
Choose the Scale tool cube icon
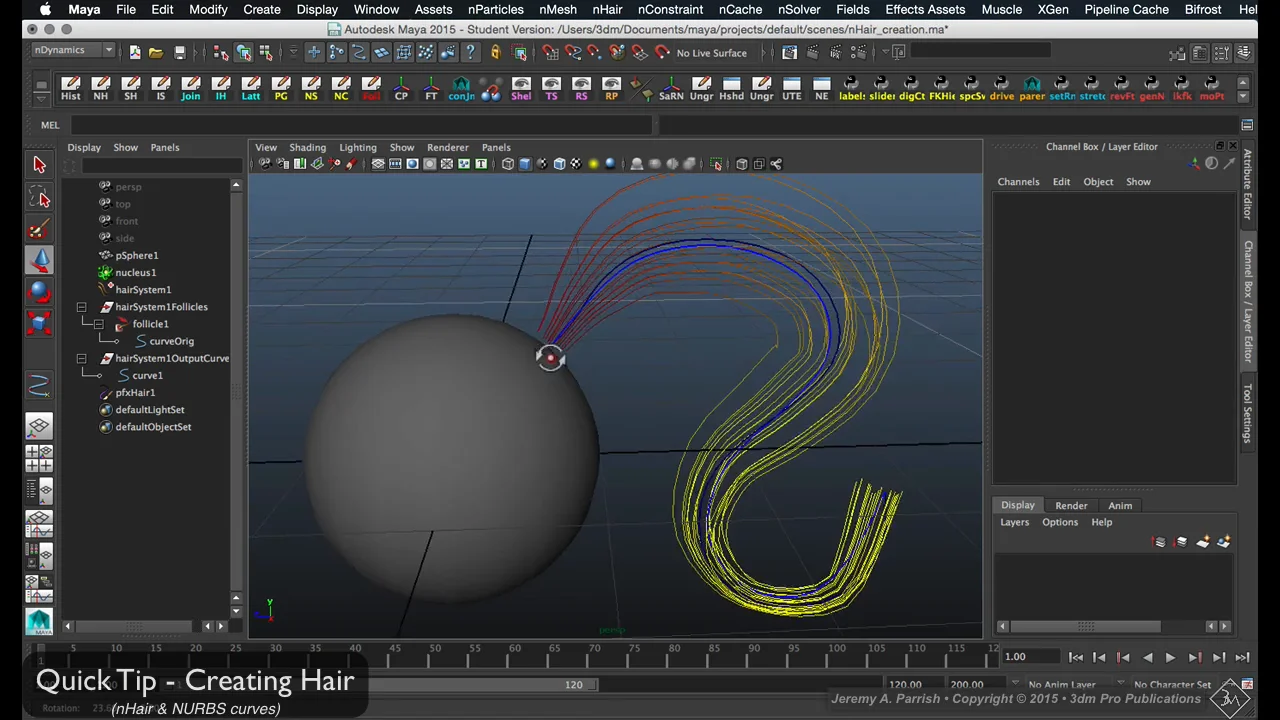[39, 322]
